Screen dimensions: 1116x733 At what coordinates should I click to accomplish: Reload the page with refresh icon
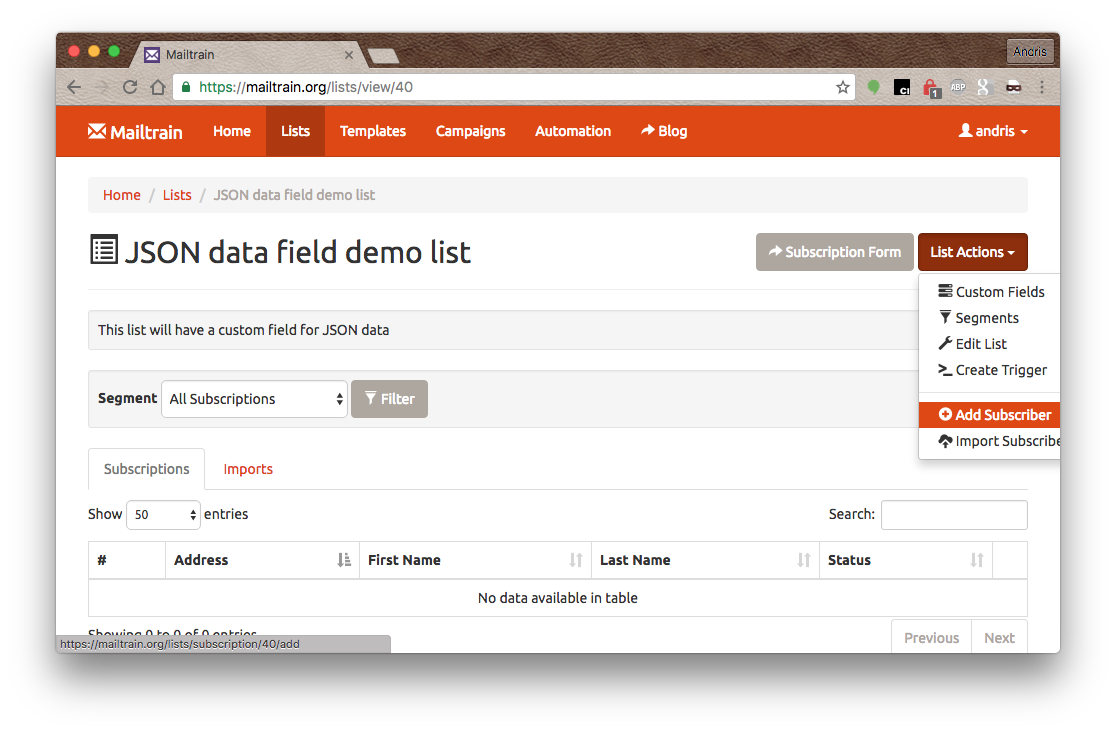(130, 88)
